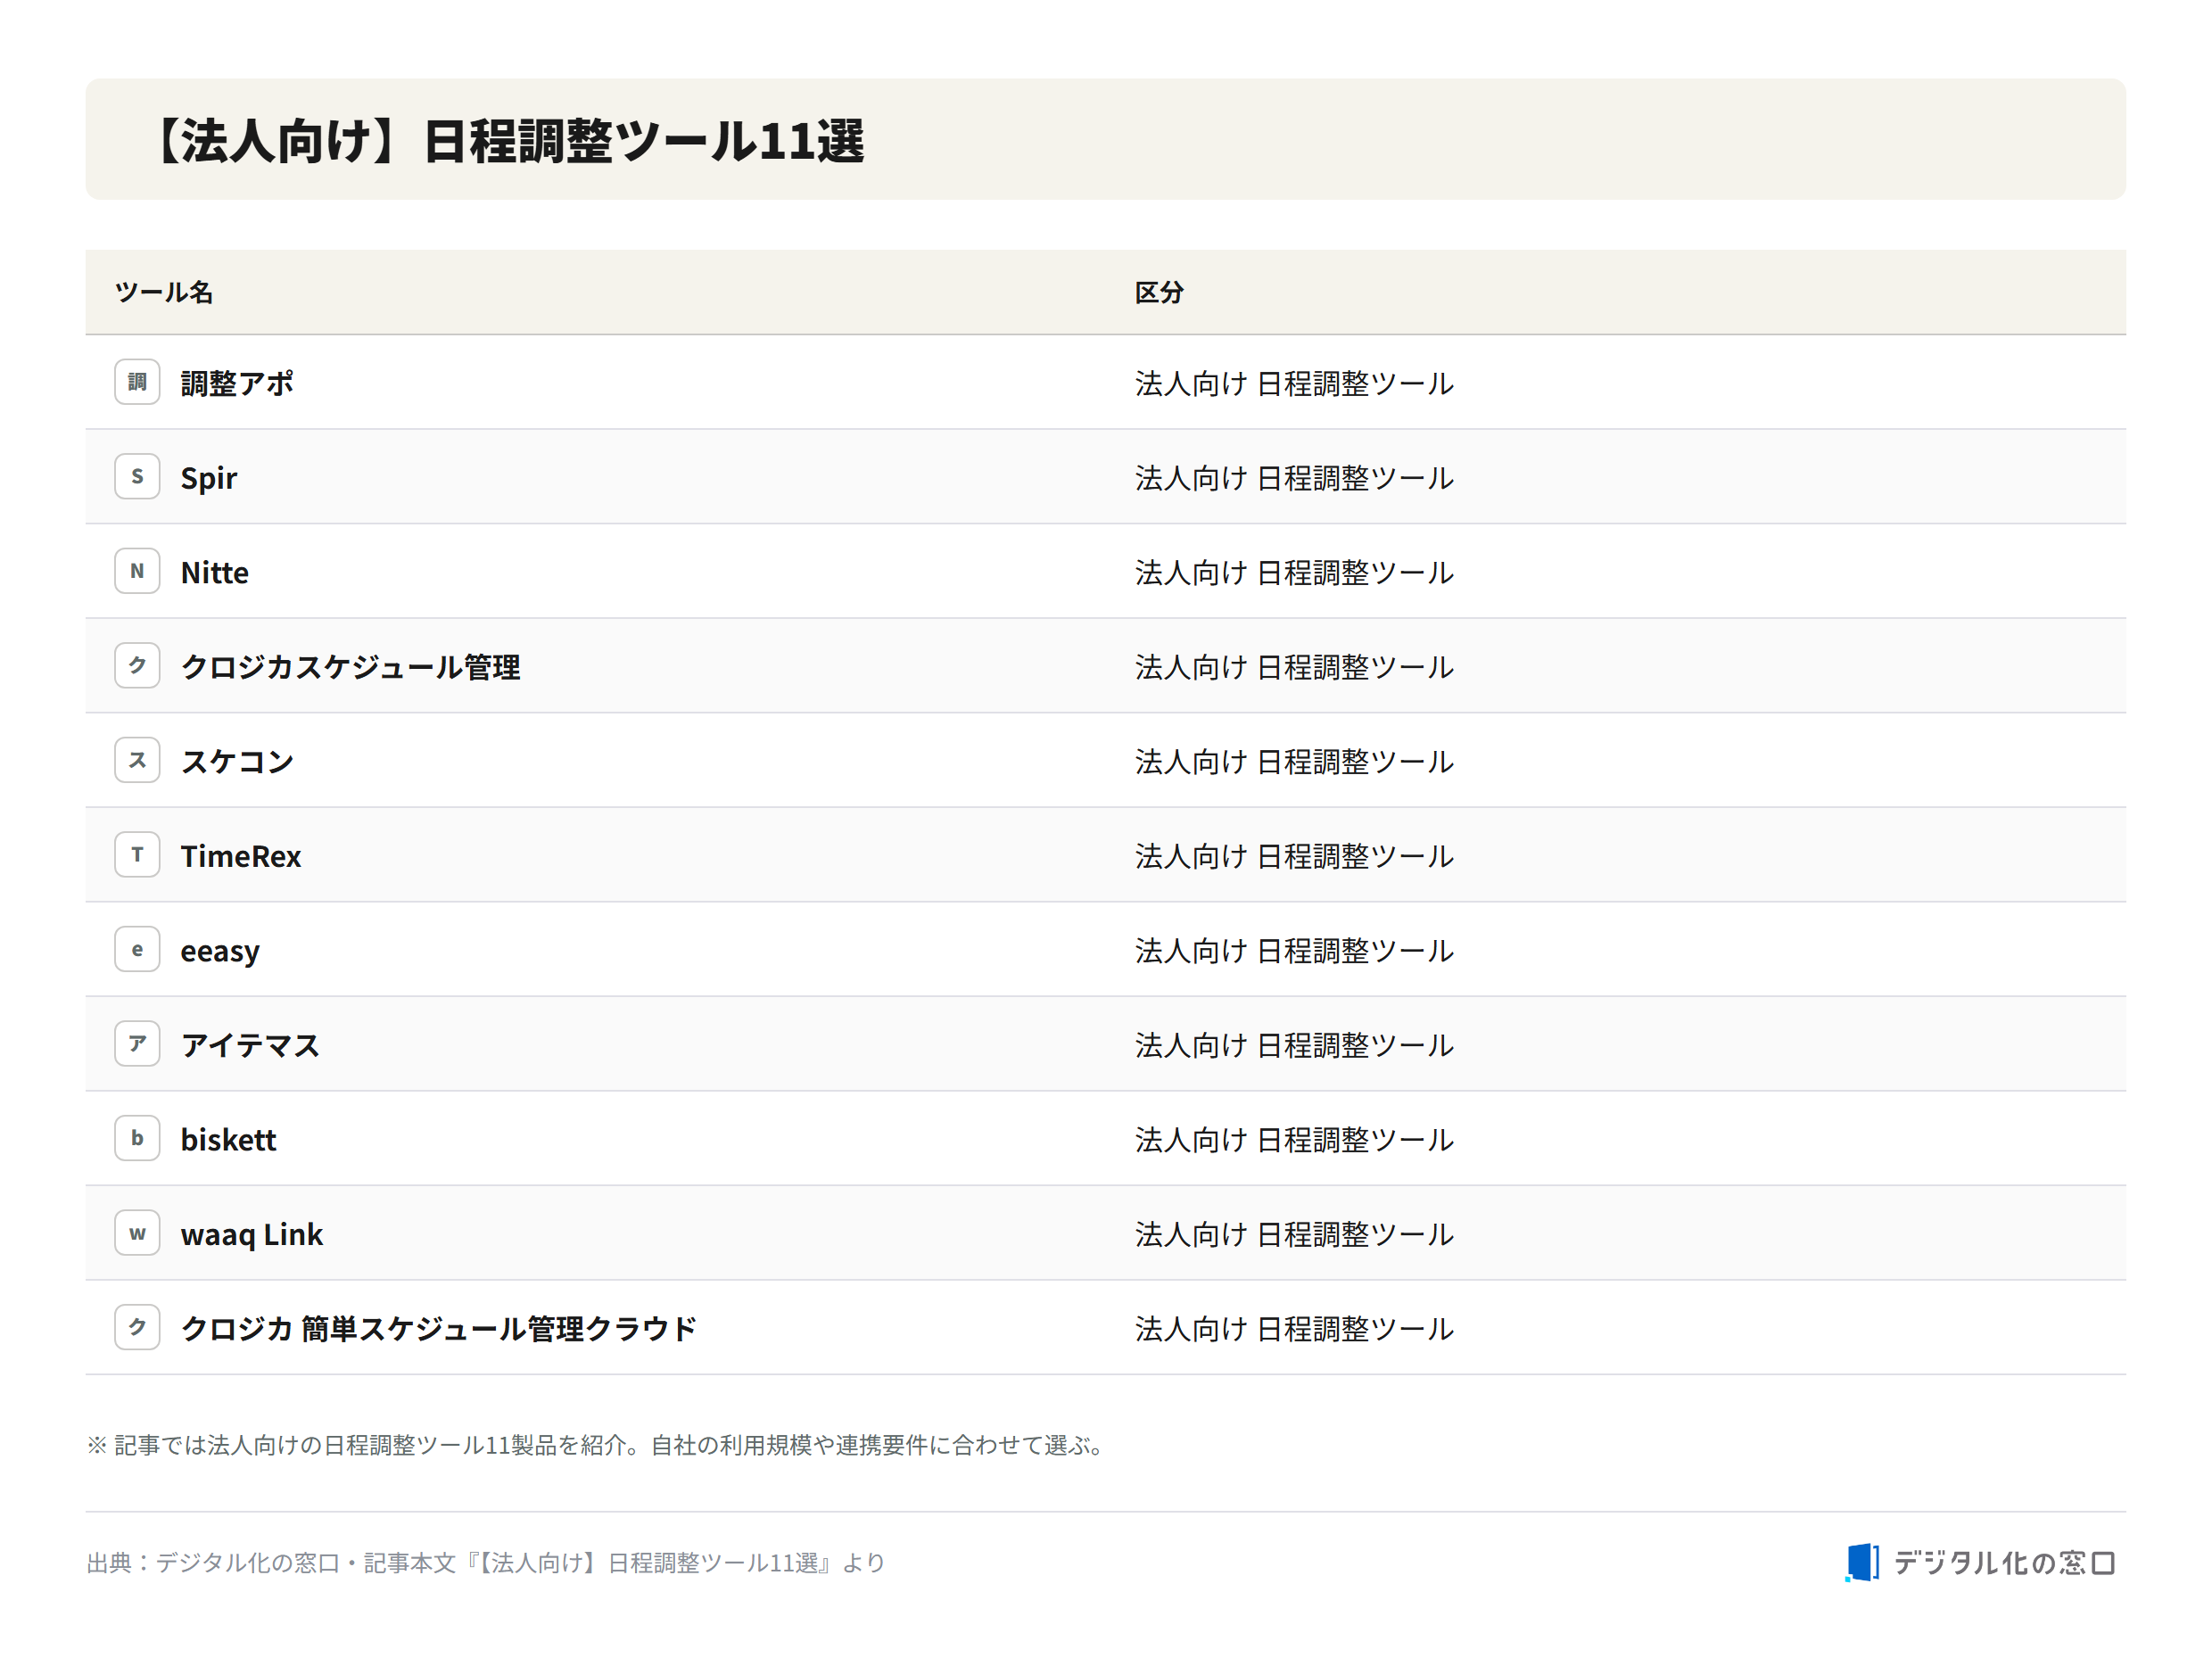This screenshot has width=2212, height=1666.
Task: Click the ア icon beside アイテマス
Action: pos(137,1044)
